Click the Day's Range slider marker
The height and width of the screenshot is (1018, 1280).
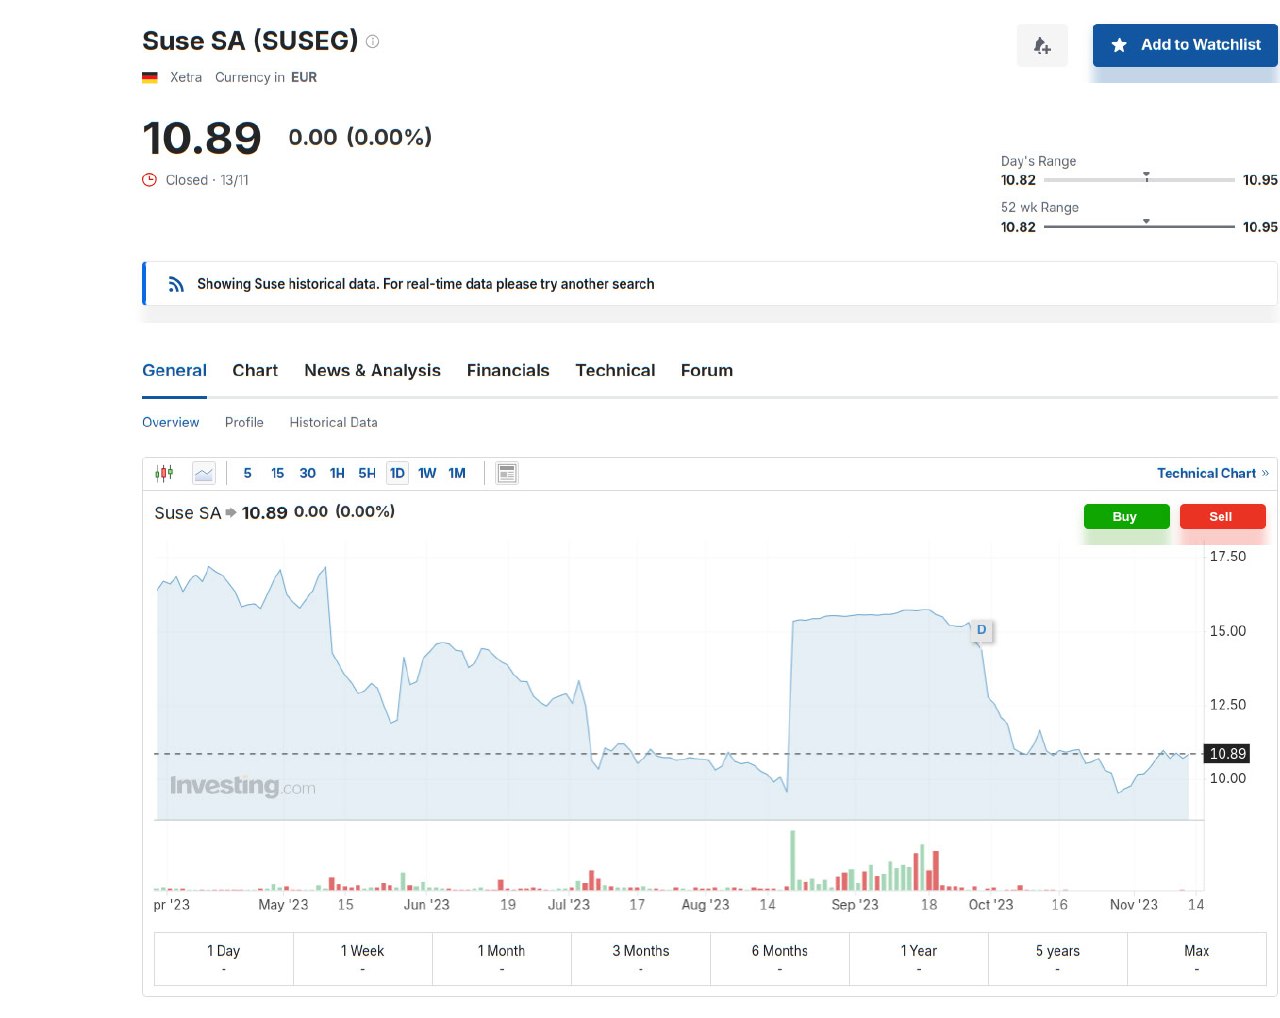pyautogui.click(x=1146, y=177)
